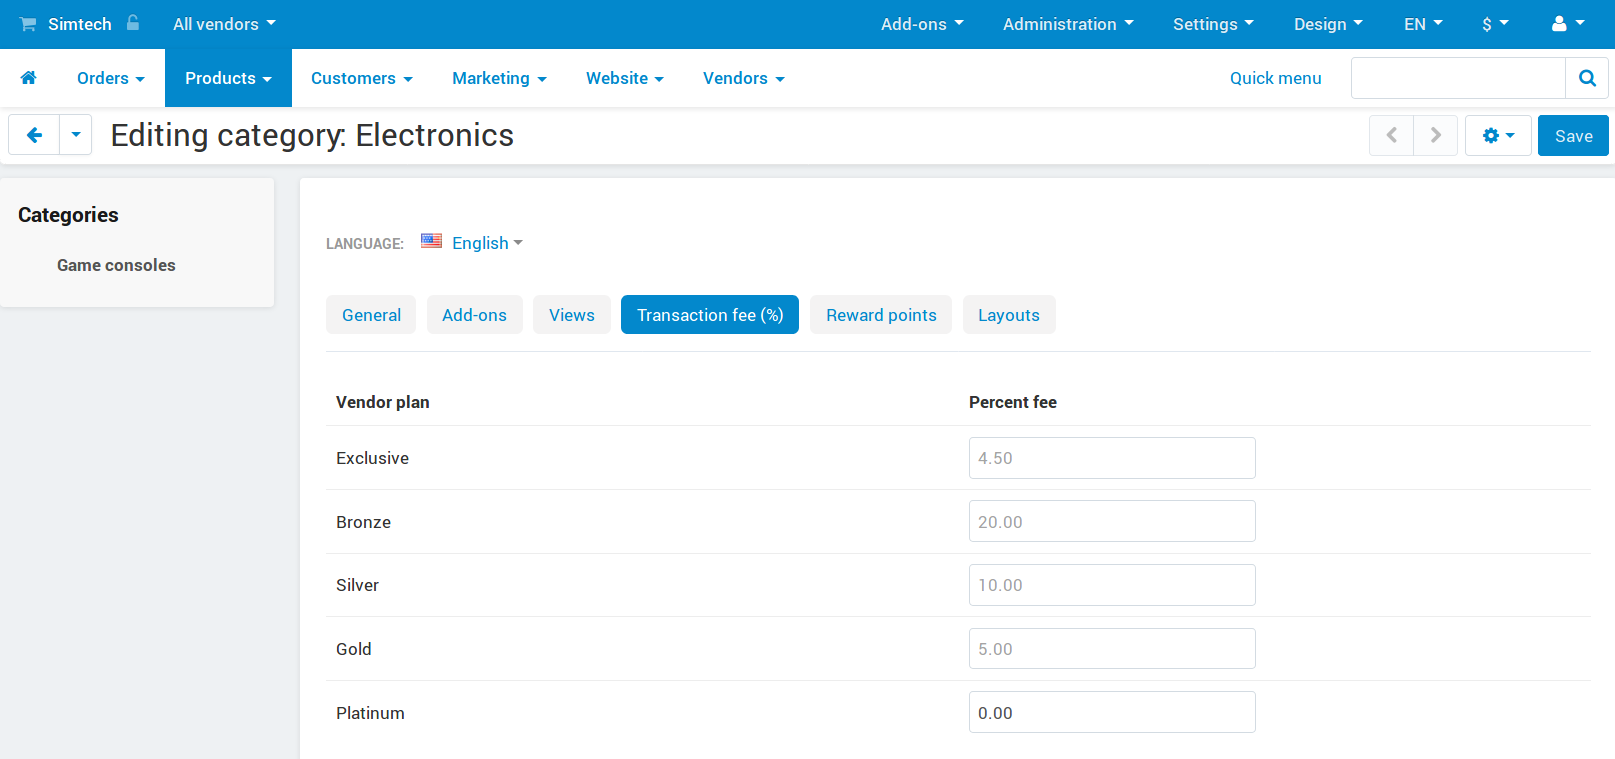This screenshot has width=1615, height=759.
Task: Click the Simtech store name link
Action: [x=80, y=24]
